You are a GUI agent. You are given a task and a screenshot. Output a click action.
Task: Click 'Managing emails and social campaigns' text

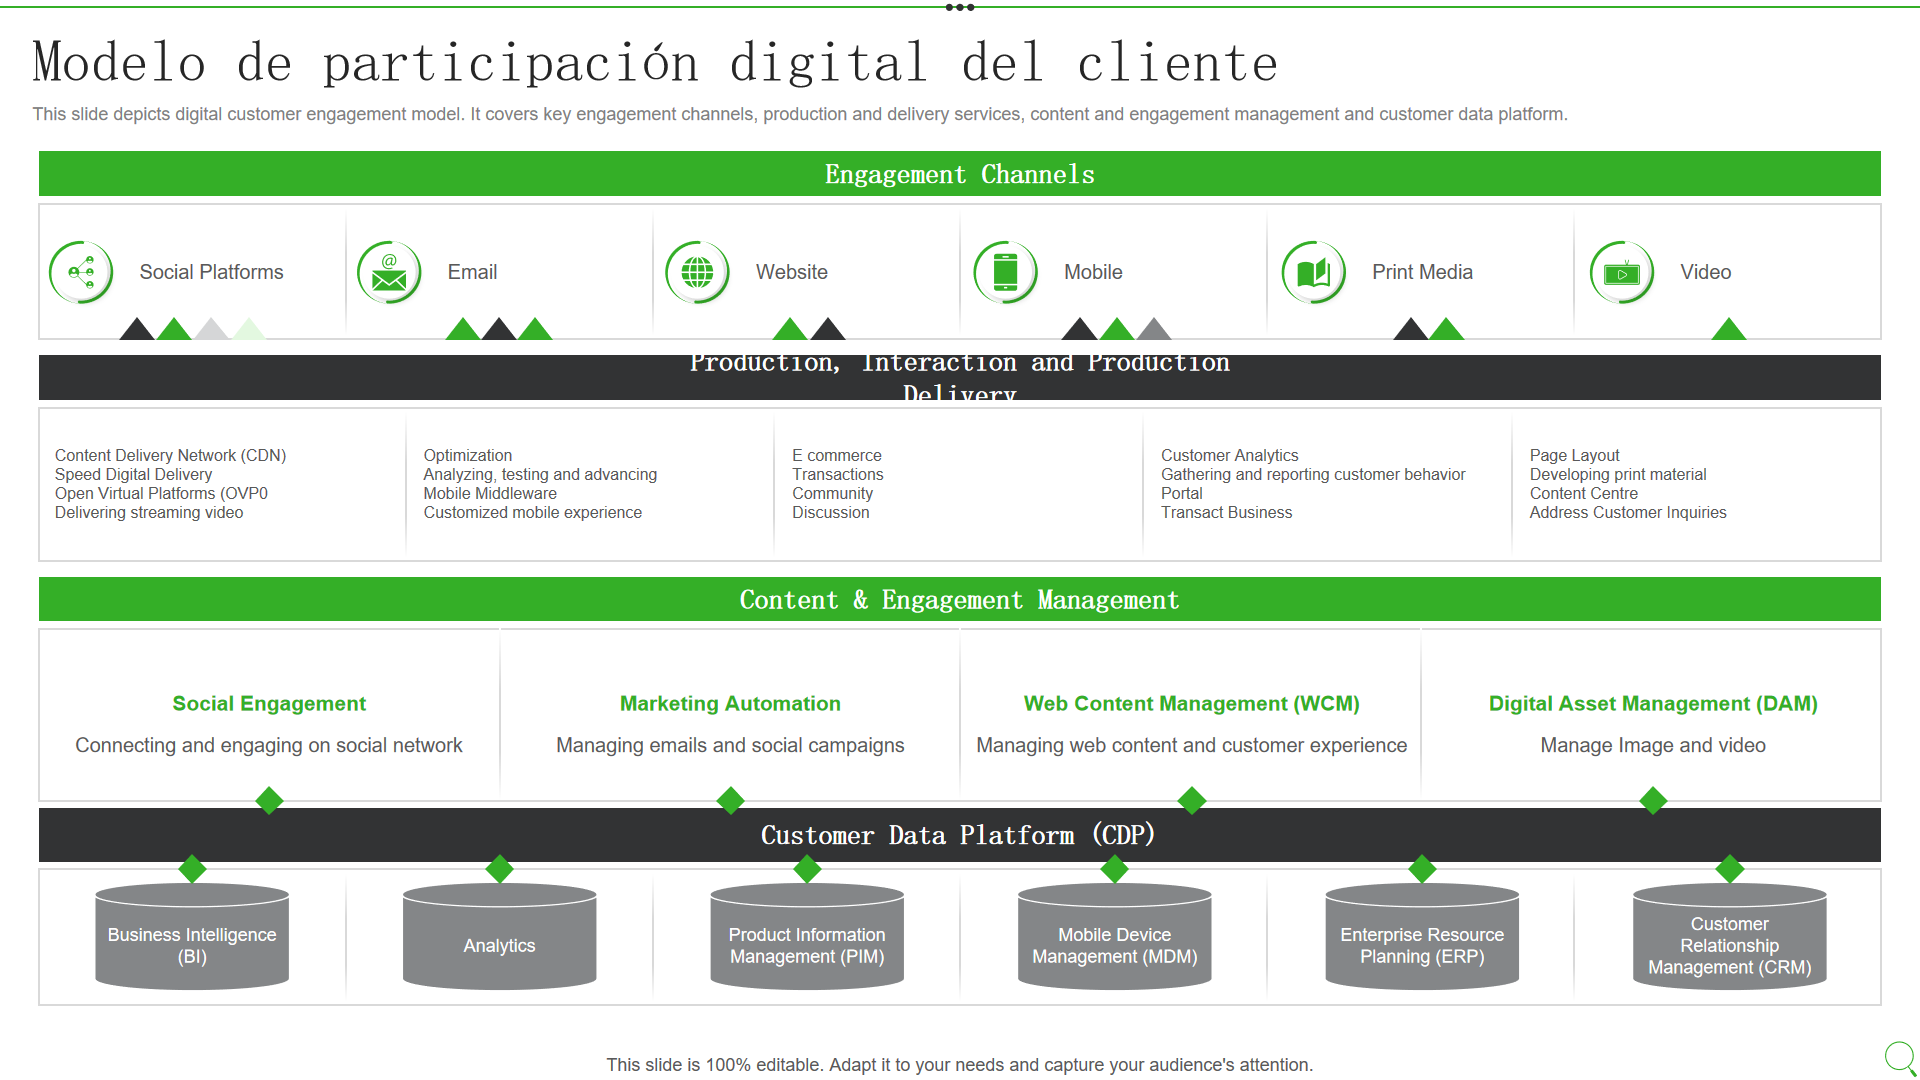pos(730,745)
